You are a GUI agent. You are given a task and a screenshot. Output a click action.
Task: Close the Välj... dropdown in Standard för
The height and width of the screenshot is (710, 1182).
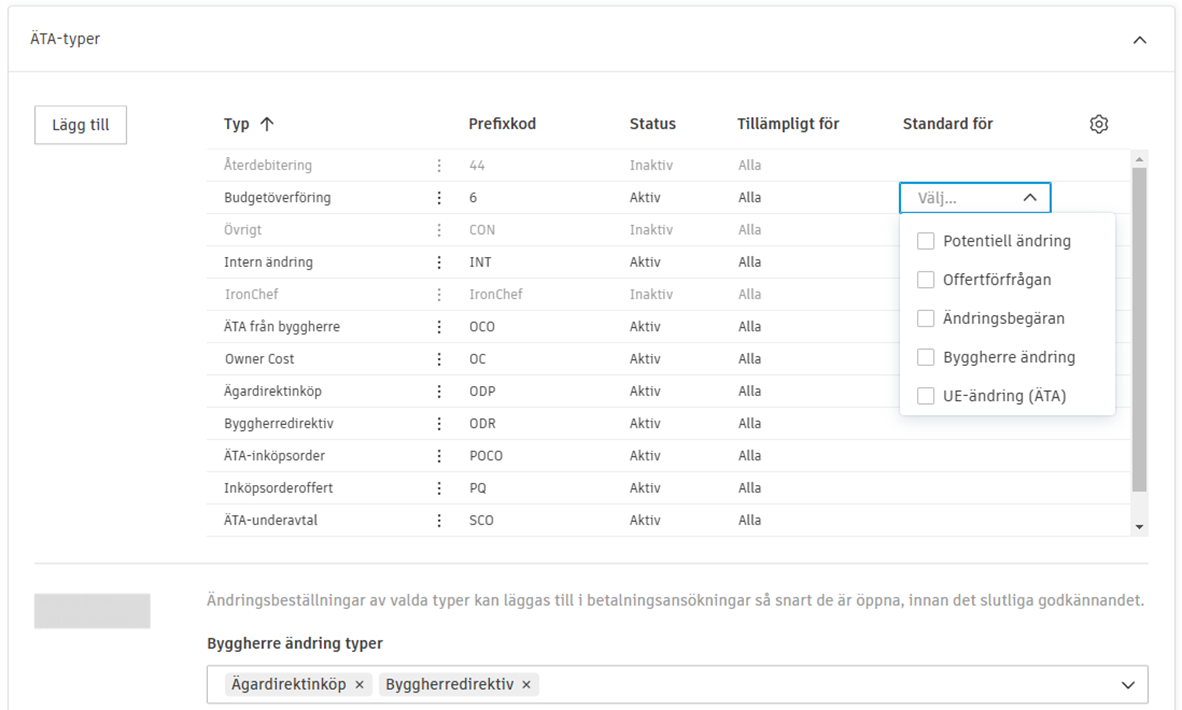coord(1030,198)
